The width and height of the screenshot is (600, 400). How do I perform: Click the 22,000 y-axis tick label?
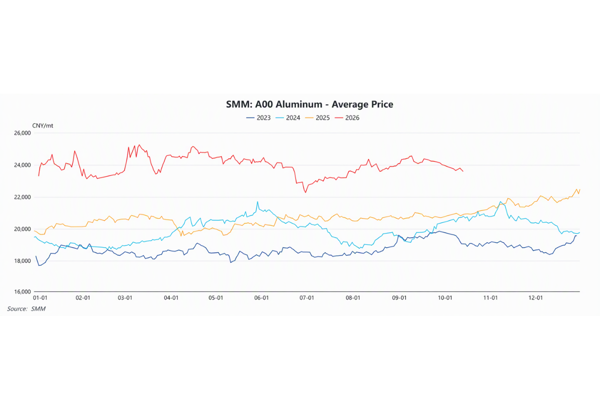[22, 197]
